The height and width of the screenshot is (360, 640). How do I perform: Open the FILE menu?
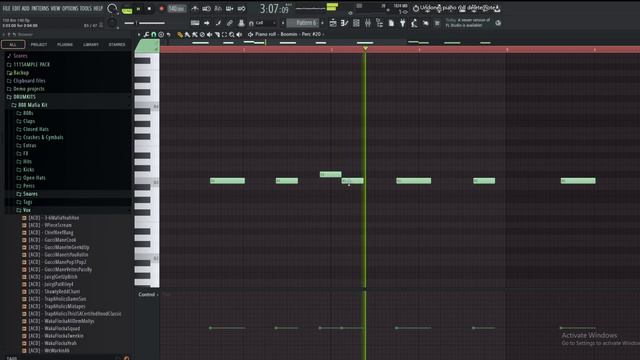point(6,8)
